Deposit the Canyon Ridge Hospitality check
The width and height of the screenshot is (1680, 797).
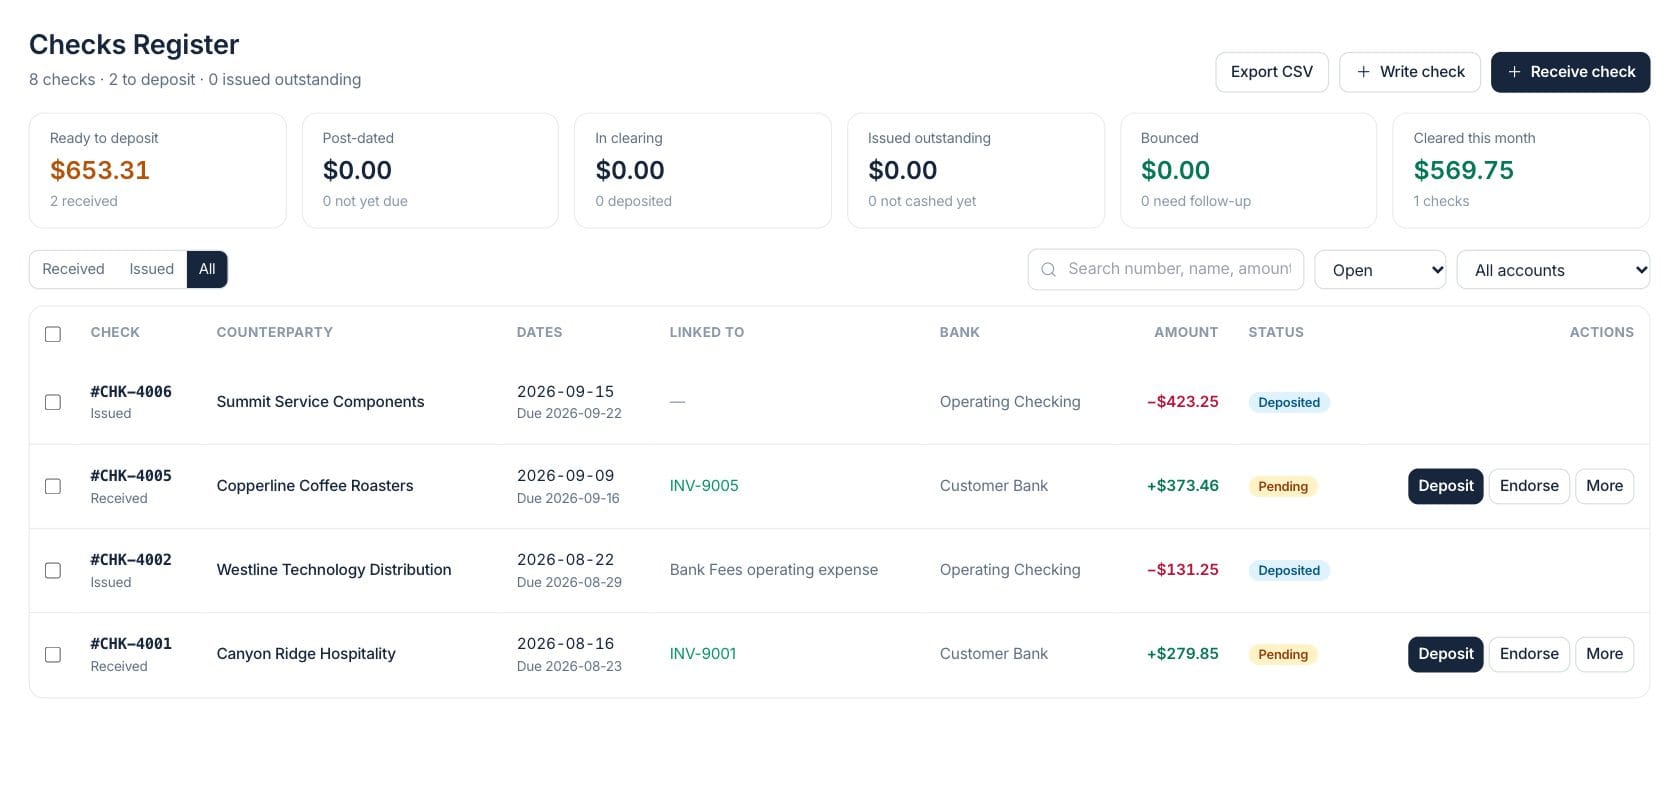click(x=1446, y=654)
